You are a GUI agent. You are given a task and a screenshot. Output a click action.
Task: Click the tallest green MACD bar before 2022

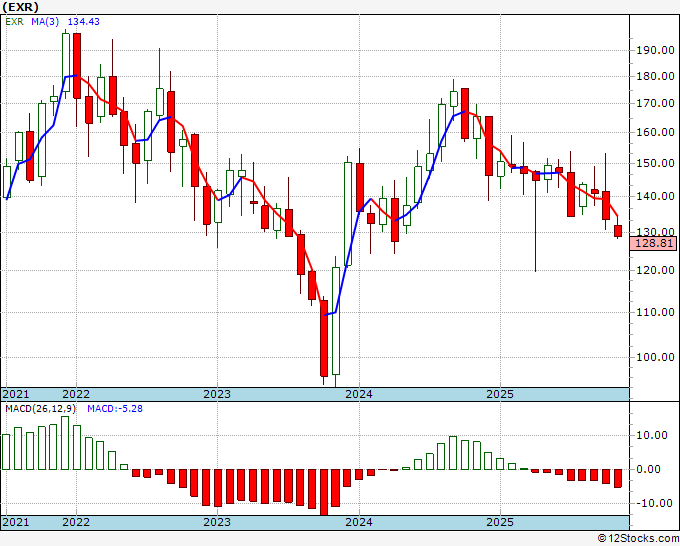(x=65, y=443)
